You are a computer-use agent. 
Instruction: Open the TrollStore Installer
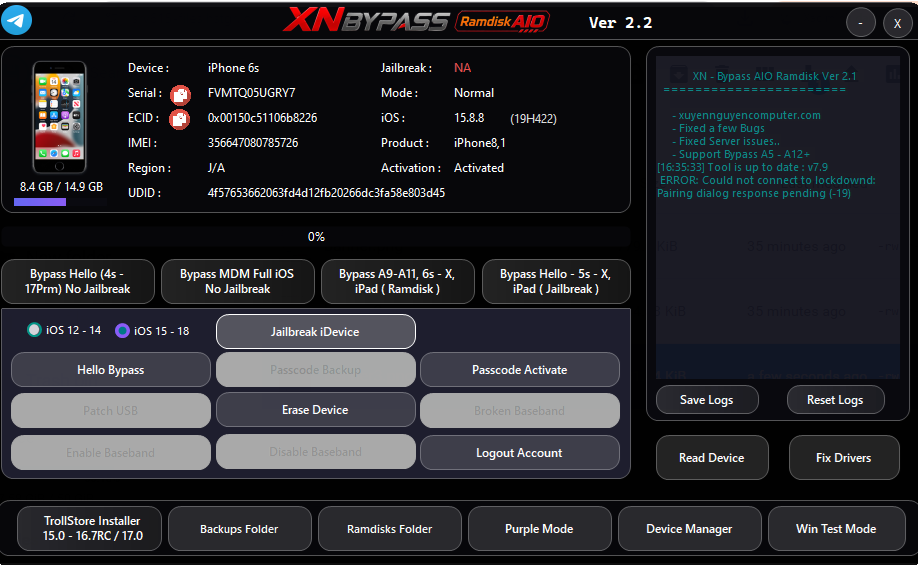click(x=90, y=529)
